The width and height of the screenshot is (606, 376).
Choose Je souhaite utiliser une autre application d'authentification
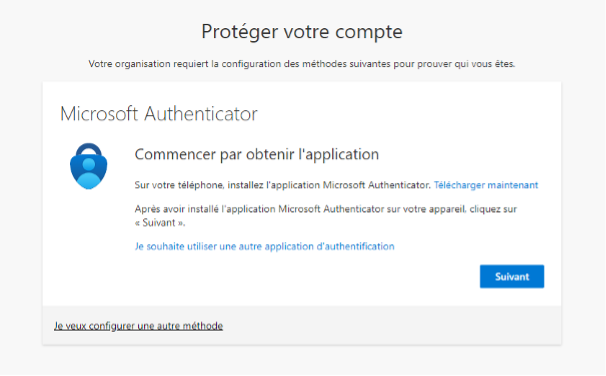264,247
